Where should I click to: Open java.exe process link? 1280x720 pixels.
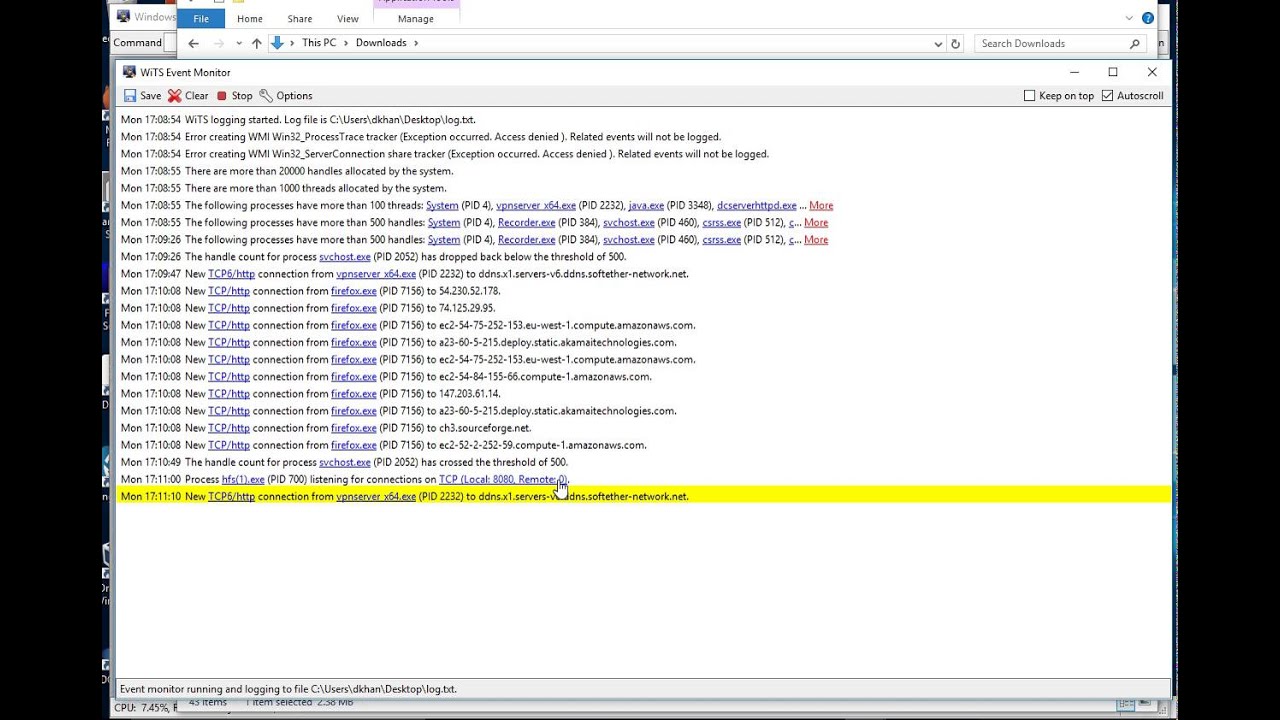tap(646, 206)
